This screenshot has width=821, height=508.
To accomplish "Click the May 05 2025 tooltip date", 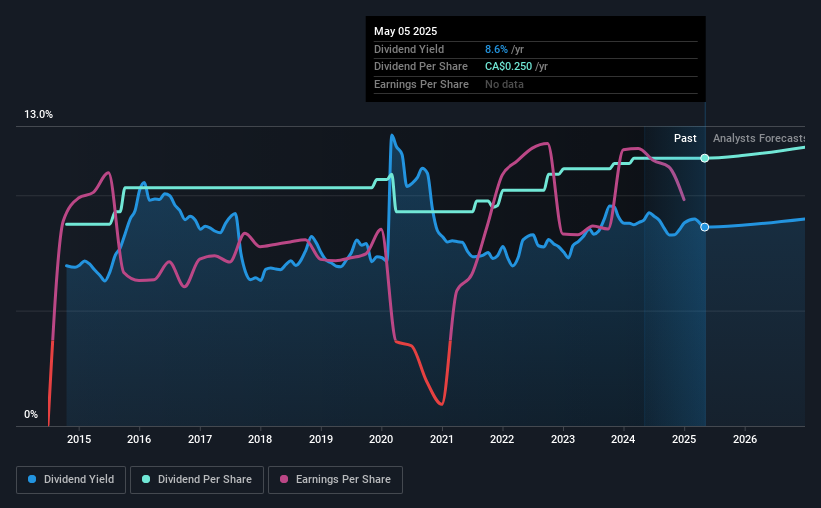I will click(x=405, y=31).
